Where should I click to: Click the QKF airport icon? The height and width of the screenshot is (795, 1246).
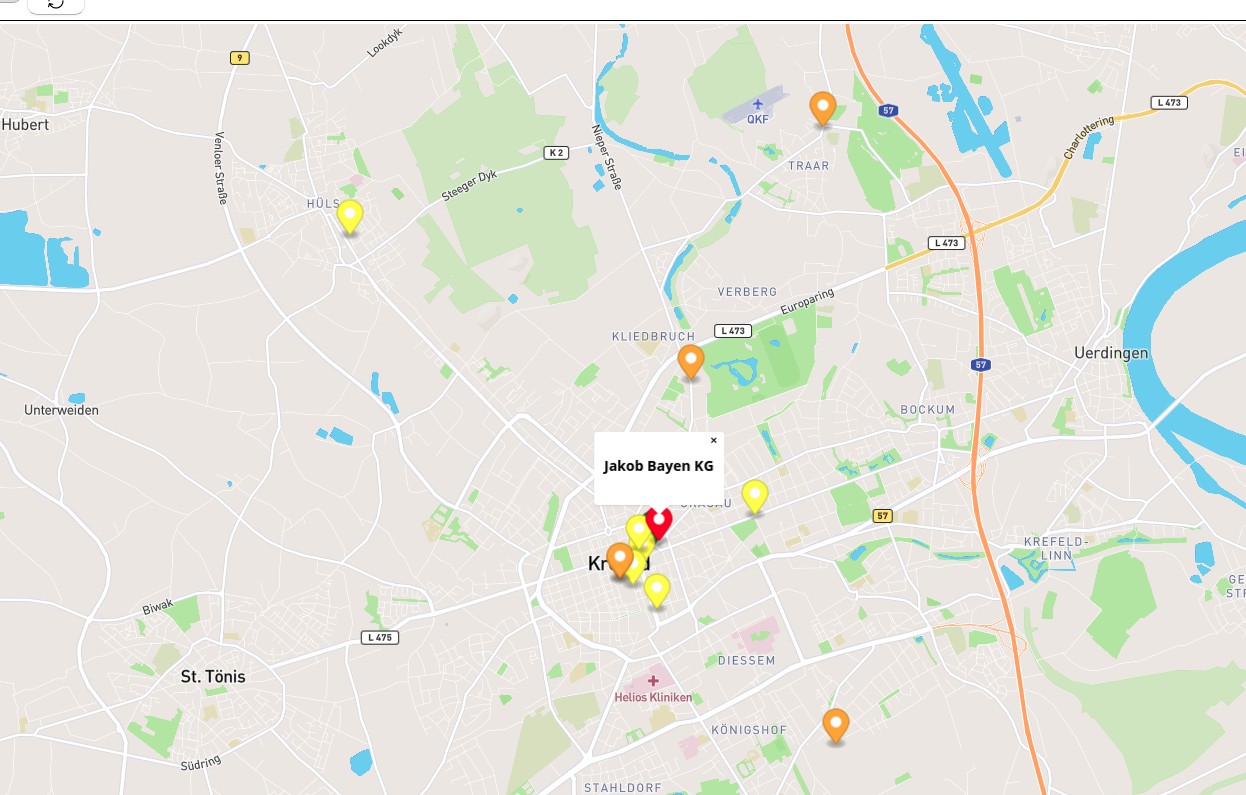[x=758, y=103]
